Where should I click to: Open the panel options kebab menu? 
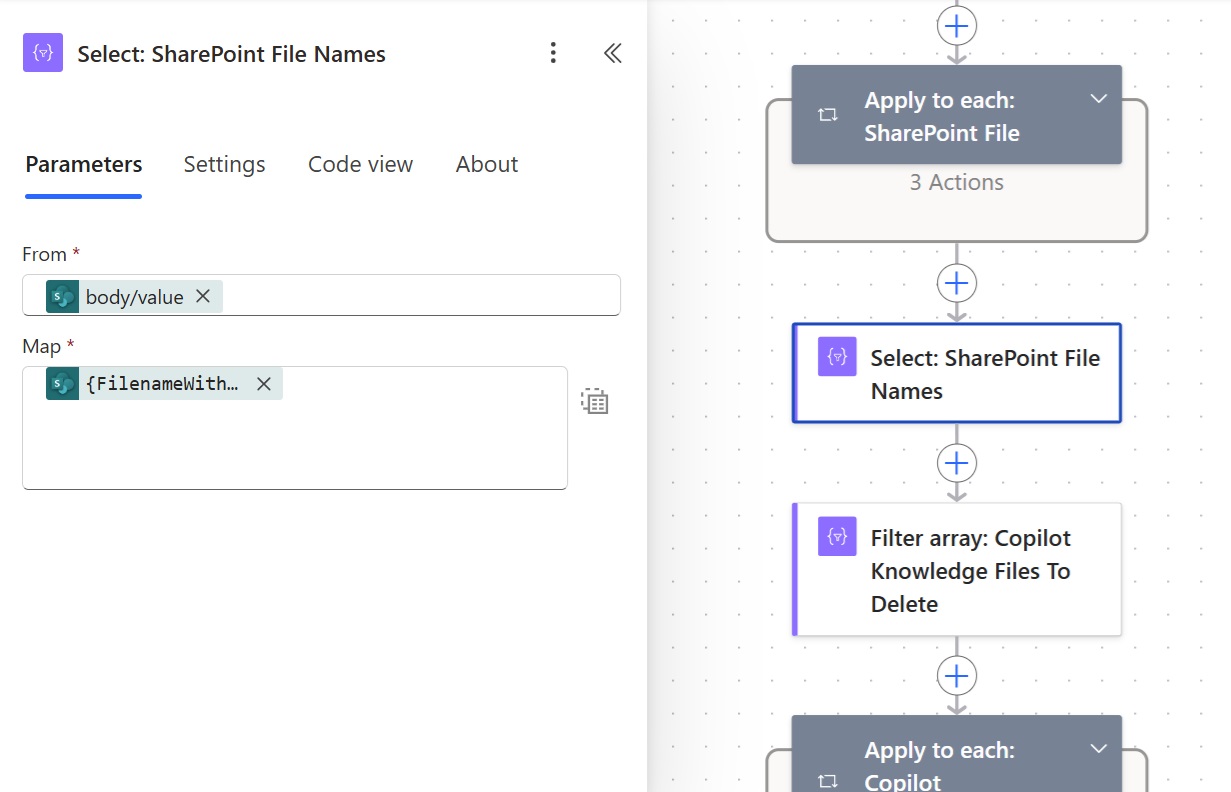(553, 53)
